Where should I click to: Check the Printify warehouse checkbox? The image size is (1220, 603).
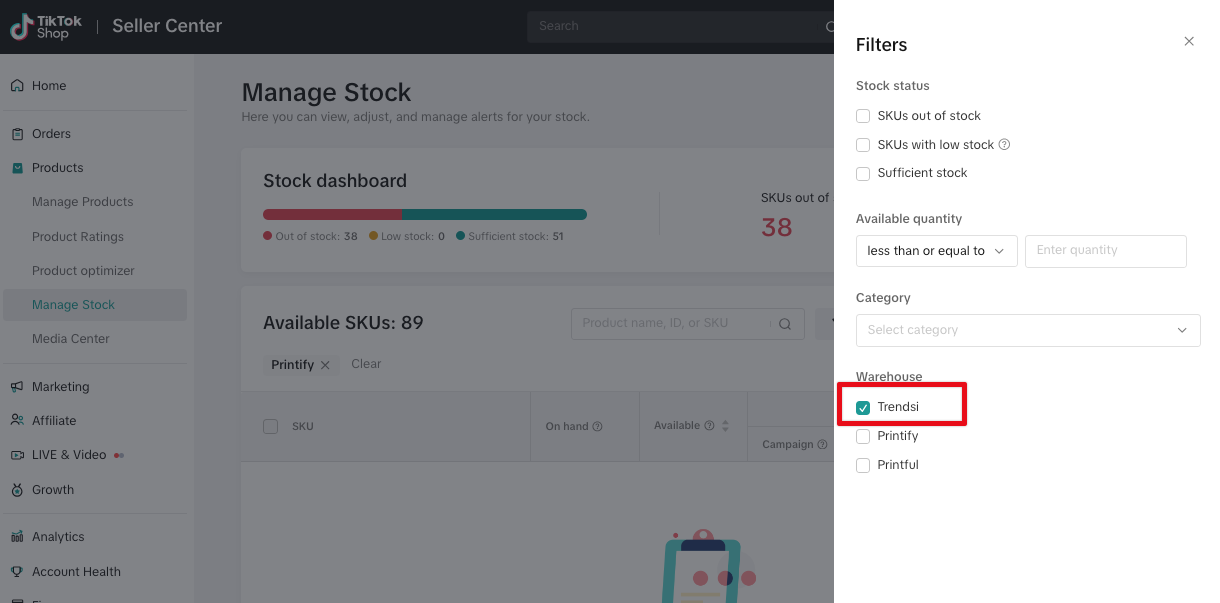(x=863, y=436)
